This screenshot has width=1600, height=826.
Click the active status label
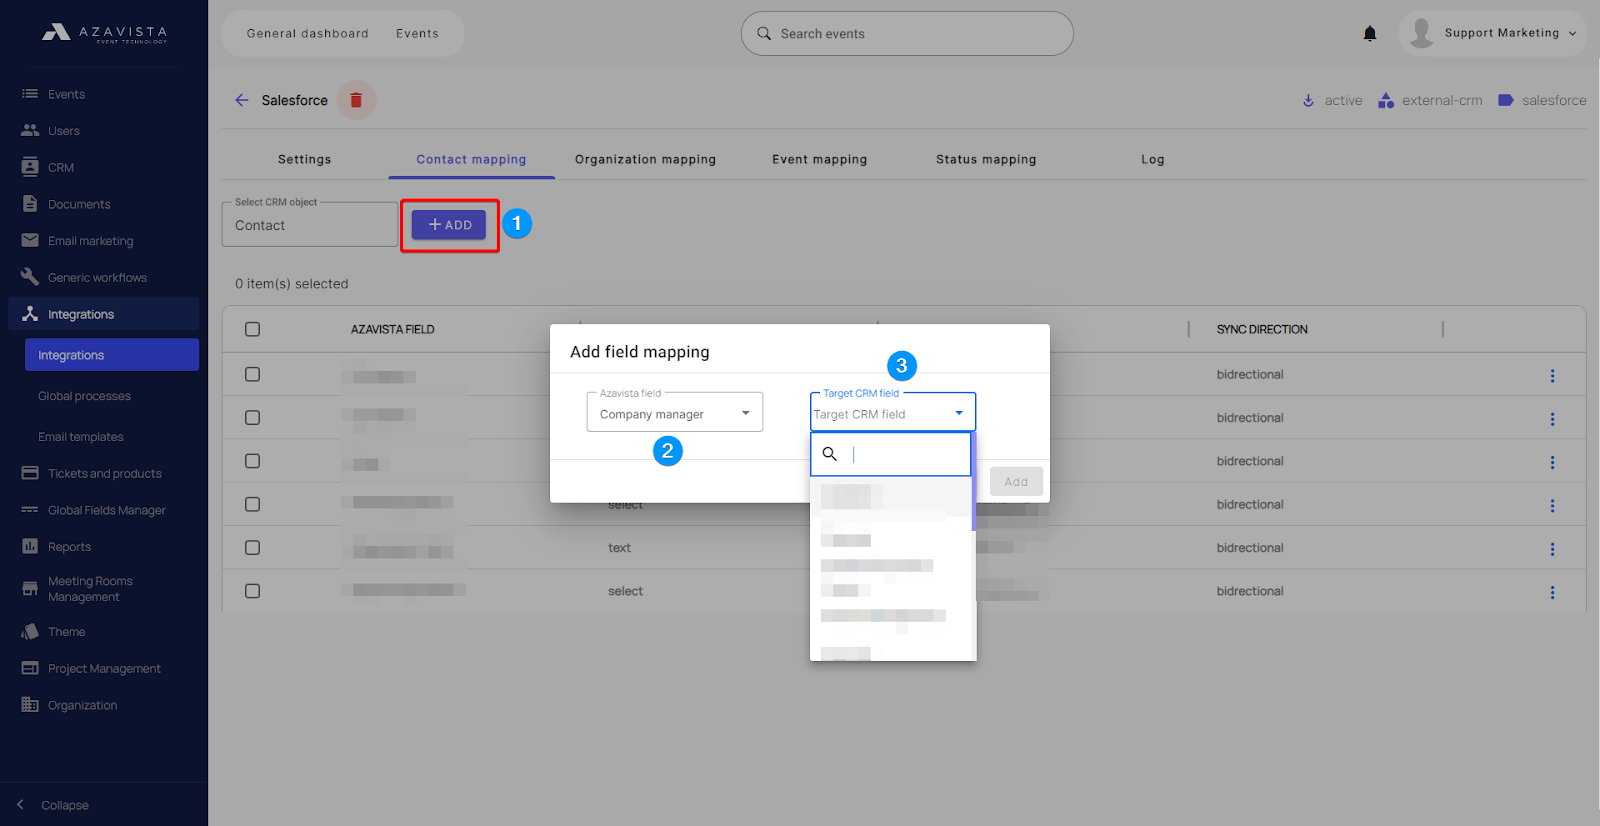point(1343,100)
